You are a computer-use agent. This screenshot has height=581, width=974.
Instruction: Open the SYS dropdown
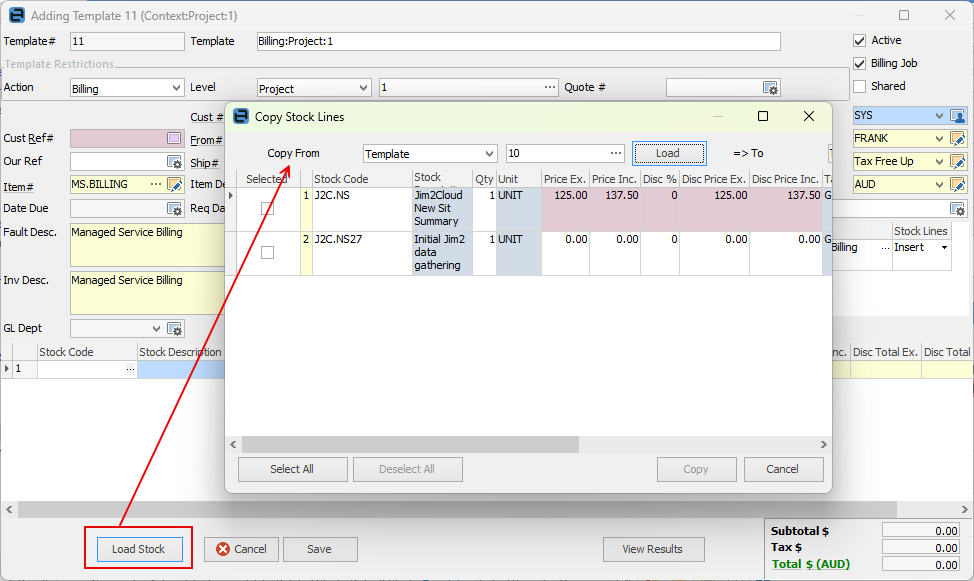pos(939,116)
